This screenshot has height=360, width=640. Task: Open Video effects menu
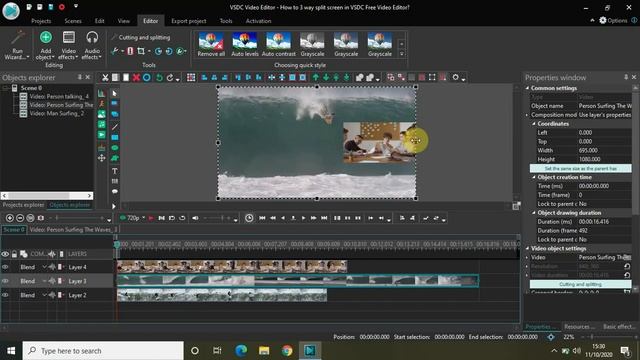click(69, 45)
